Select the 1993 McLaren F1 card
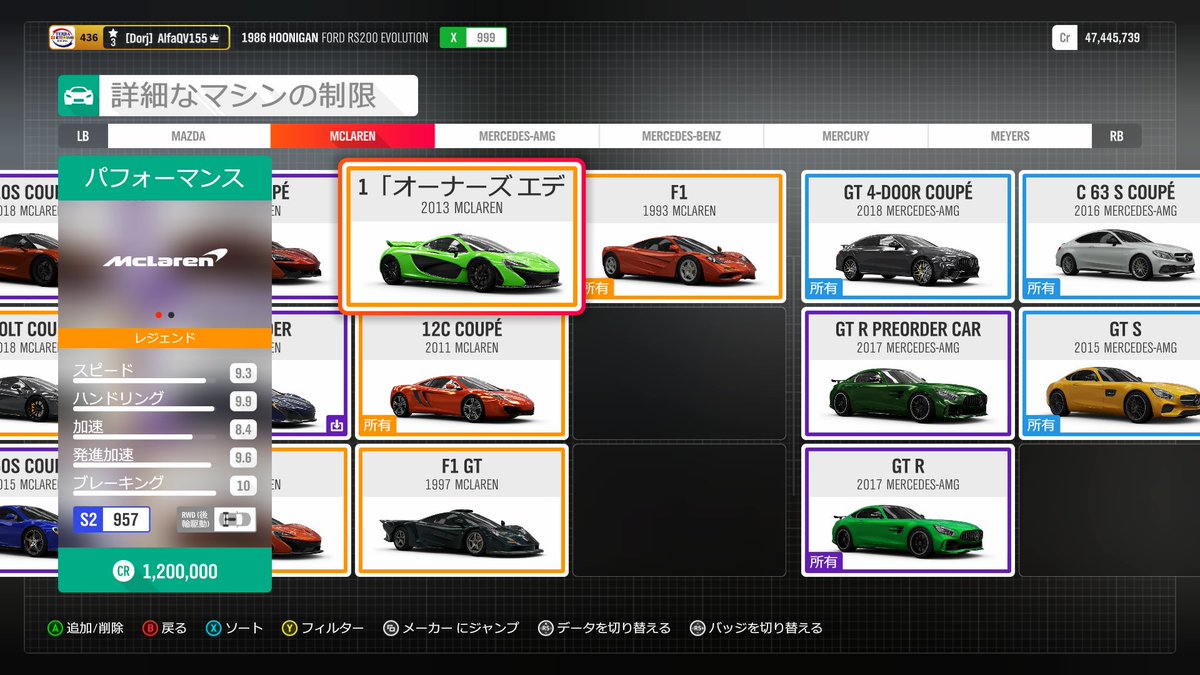1200x675 pixels. tap(680, 237)
